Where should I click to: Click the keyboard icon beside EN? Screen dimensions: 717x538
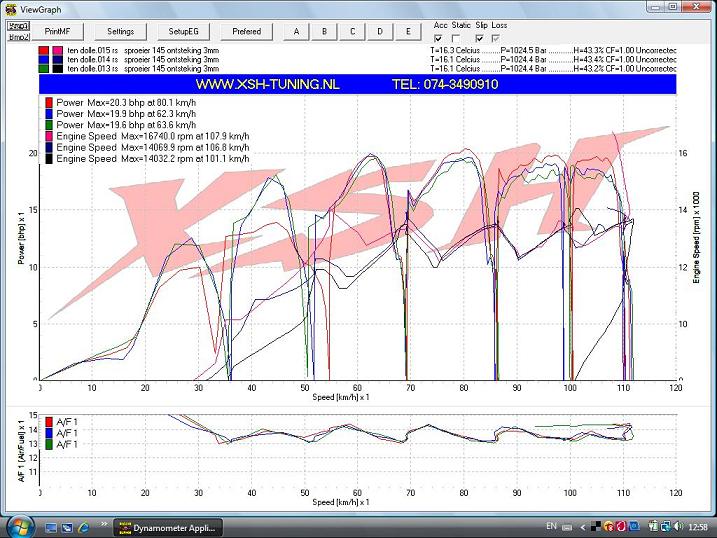(567, 527)
